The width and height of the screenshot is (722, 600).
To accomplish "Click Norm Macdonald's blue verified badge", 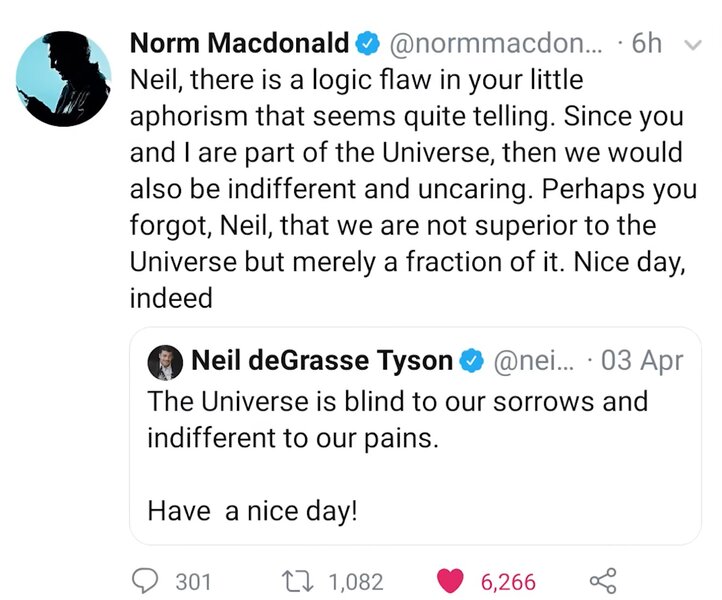I will (x=367, y=44).
